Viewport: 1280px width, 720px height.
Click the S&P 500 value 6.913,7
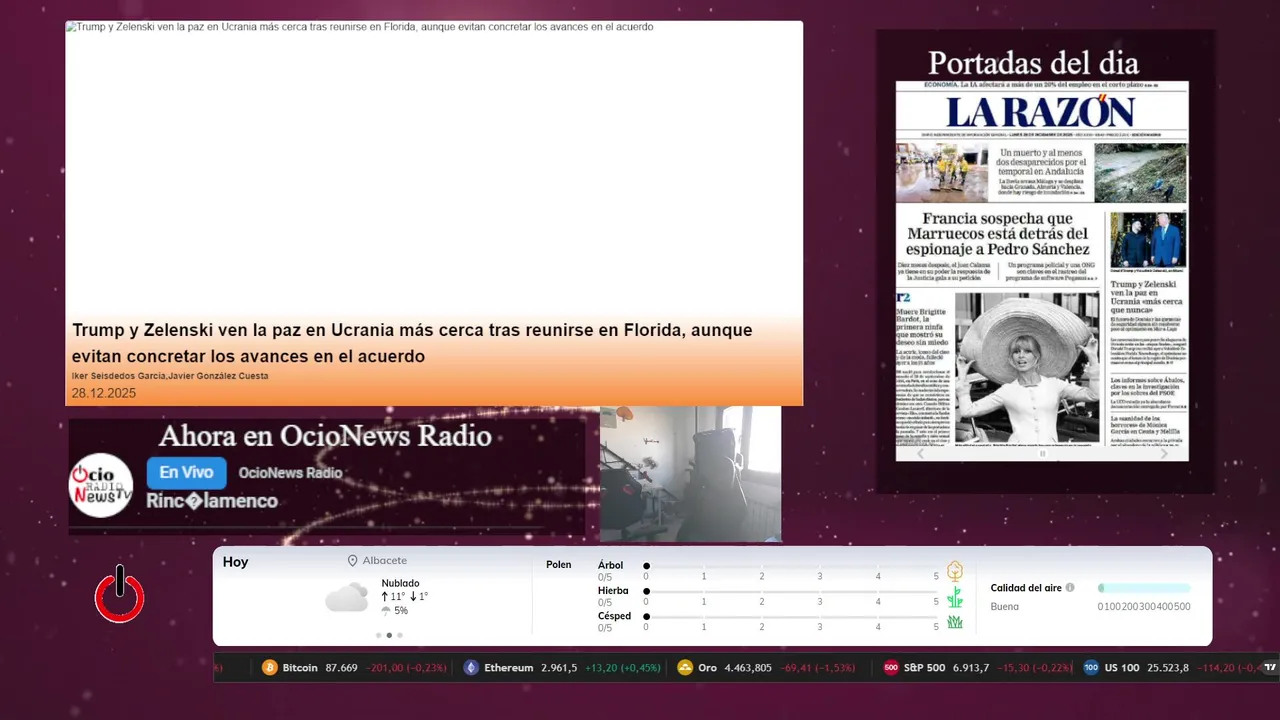click(x=971, y=667)
